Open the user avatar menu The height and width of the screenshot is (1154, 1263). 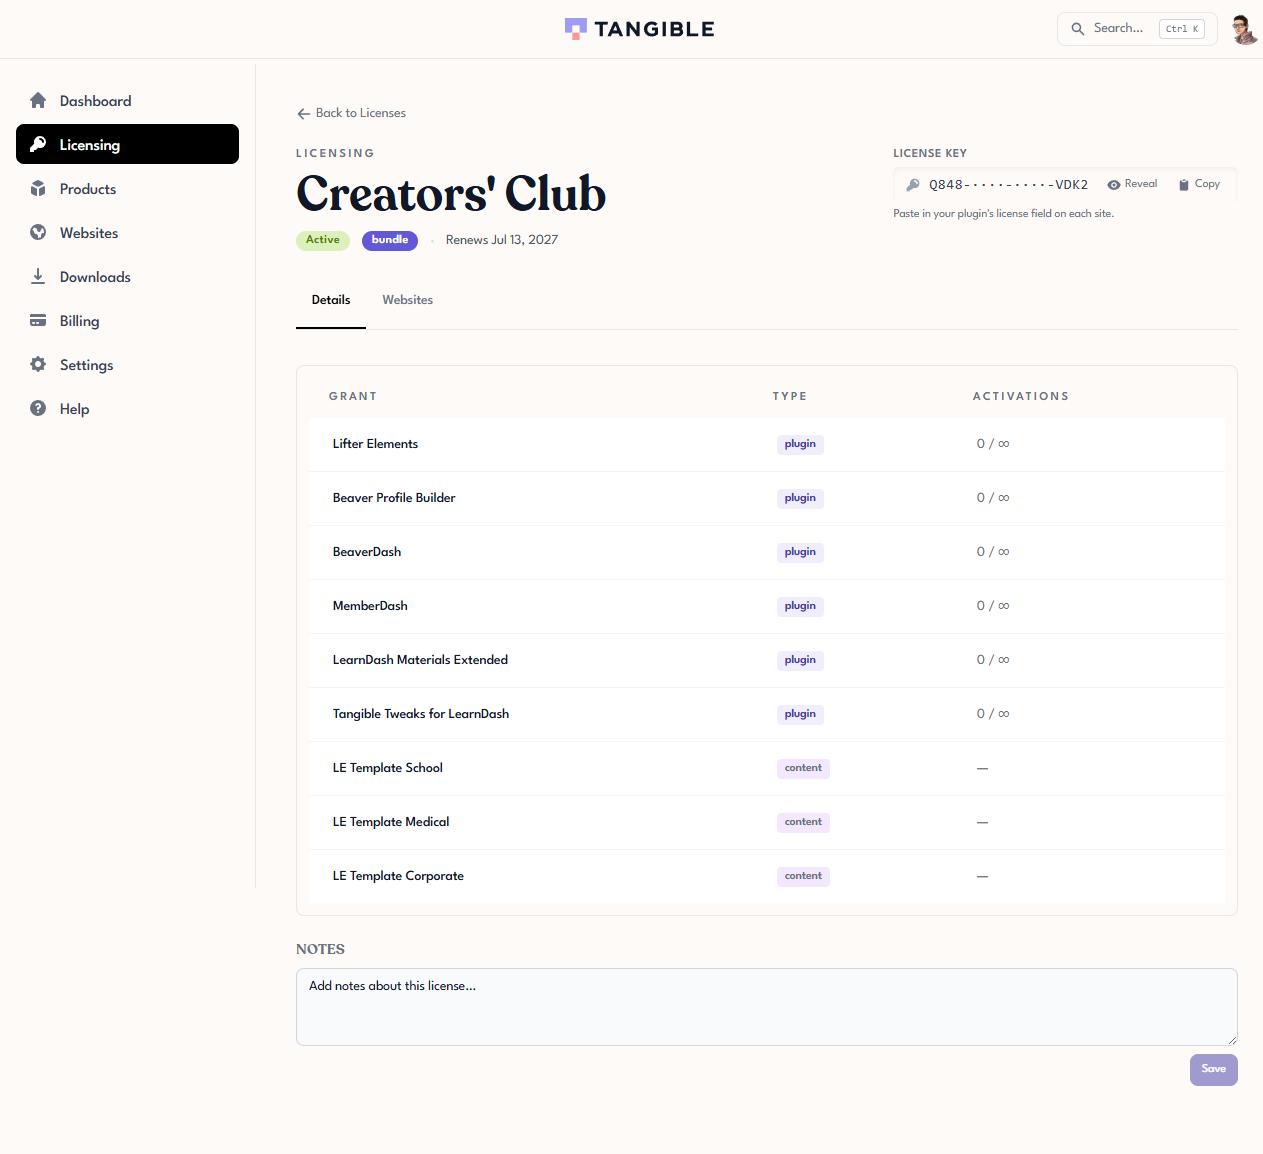pyautogui.click(x=1243, y=29)
